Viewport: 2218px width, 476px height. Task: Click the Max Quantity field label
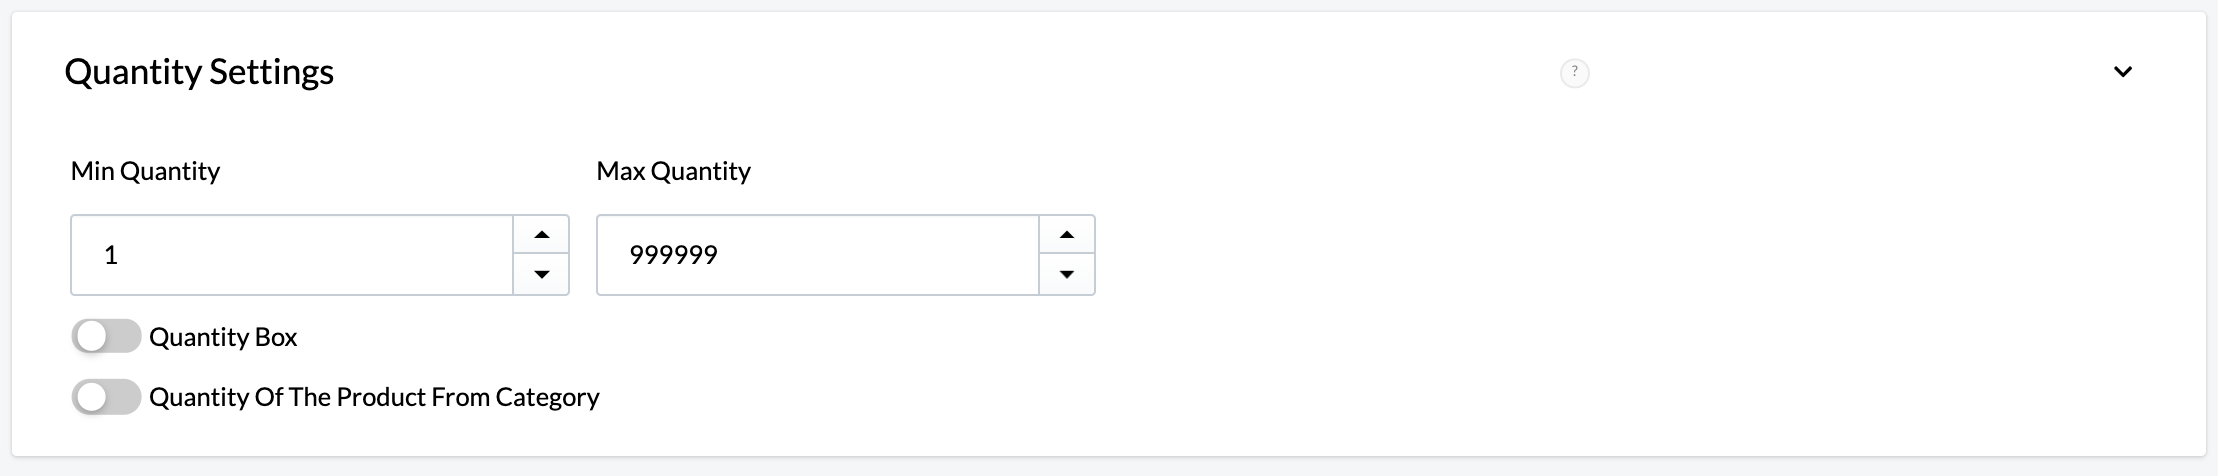[673, 171]
